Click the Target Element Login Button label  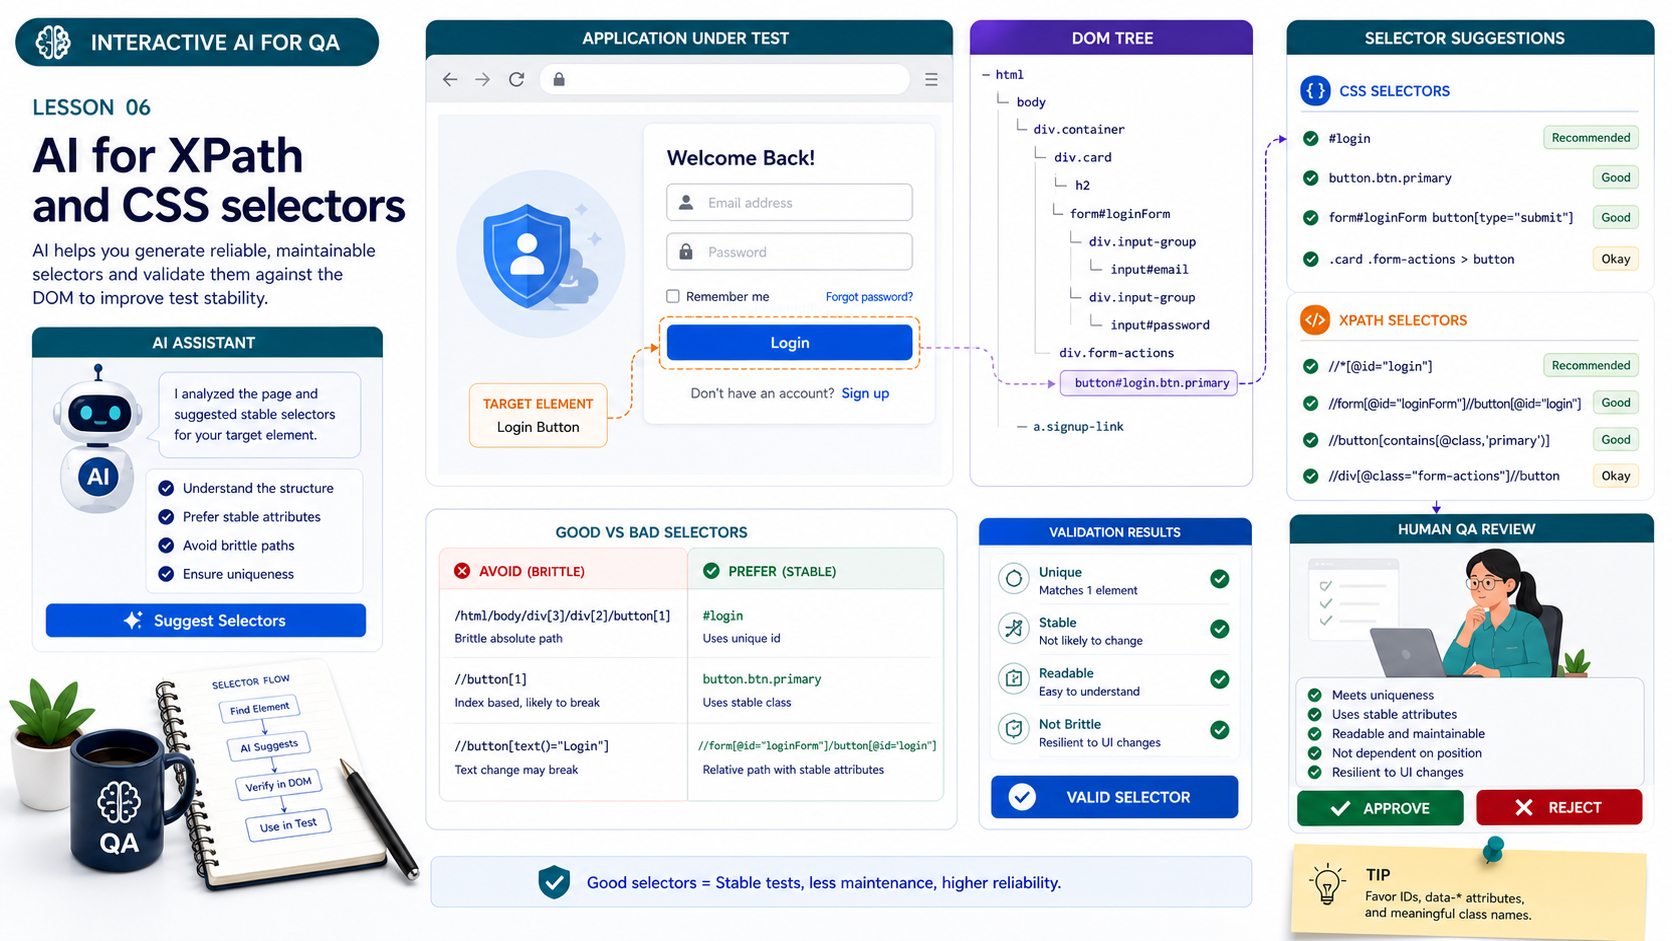[538, 415]
